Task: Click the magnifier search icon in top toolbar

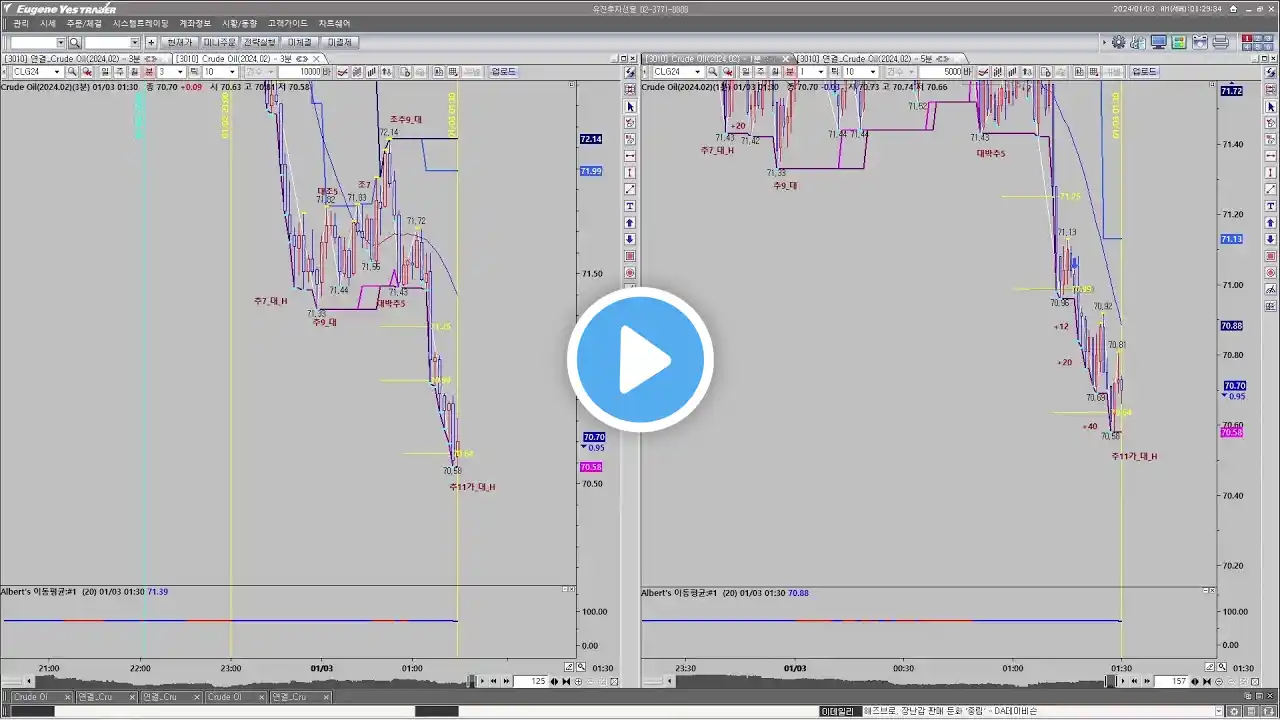Action: pyautogui.click(x=75, y=42)
